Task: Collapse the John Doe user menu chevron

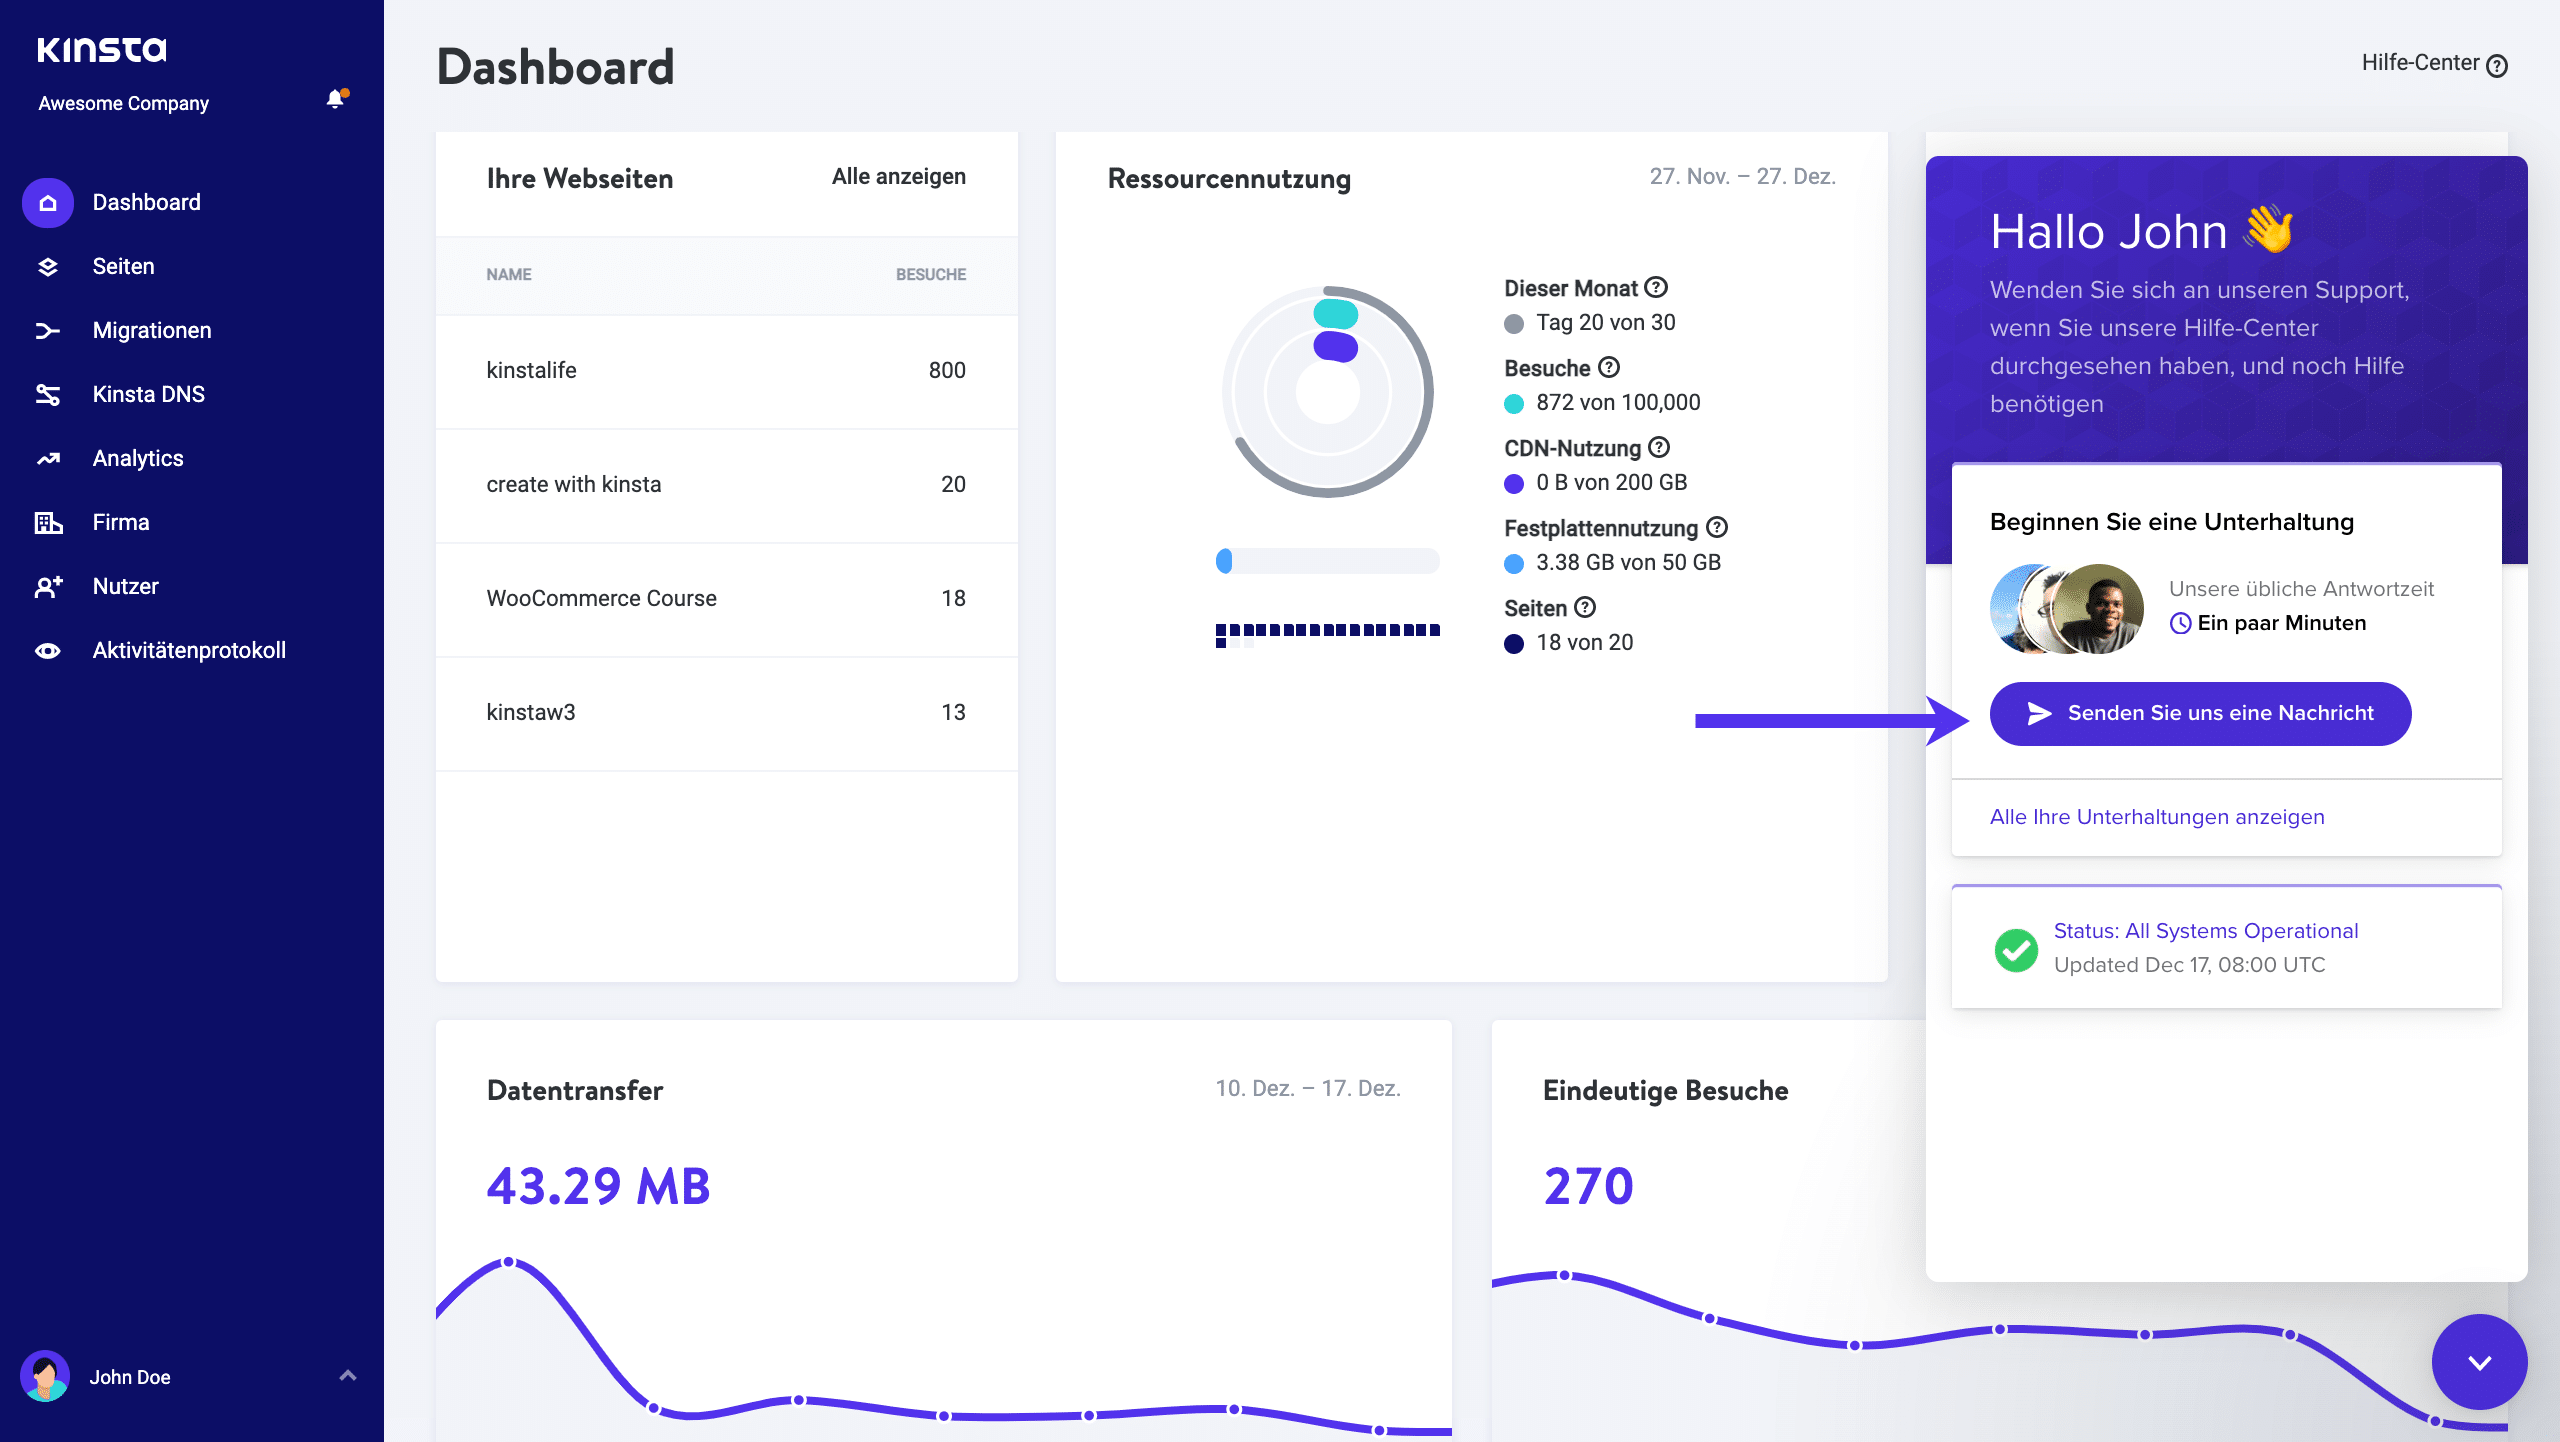Action: point(348,1376)
